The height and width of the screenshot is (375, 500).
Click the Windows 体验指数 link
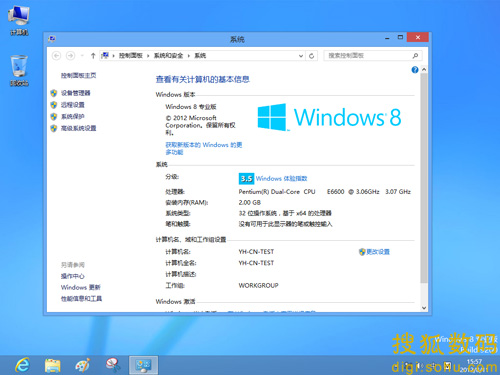click(281, 178)
